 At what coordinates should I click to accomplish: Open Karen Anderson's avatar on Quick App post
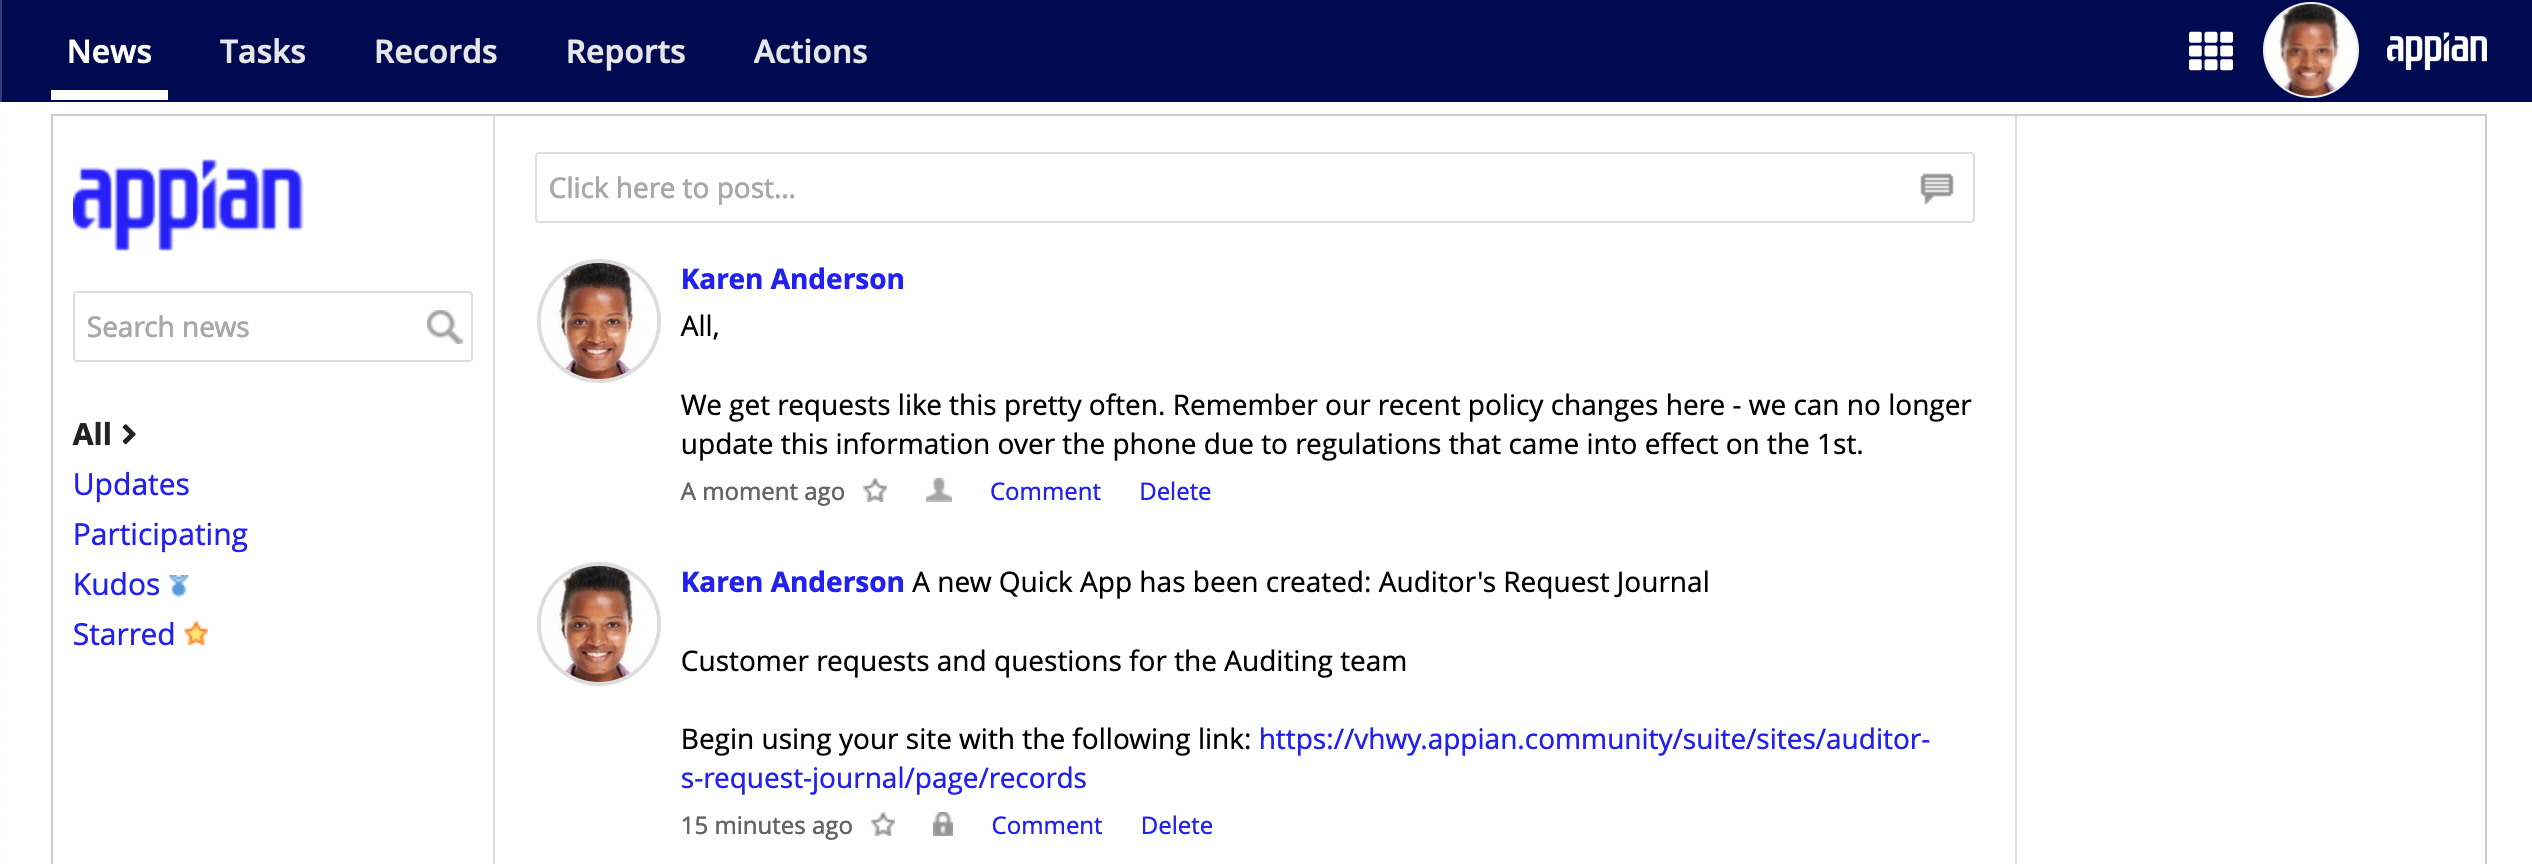point(598,624)
